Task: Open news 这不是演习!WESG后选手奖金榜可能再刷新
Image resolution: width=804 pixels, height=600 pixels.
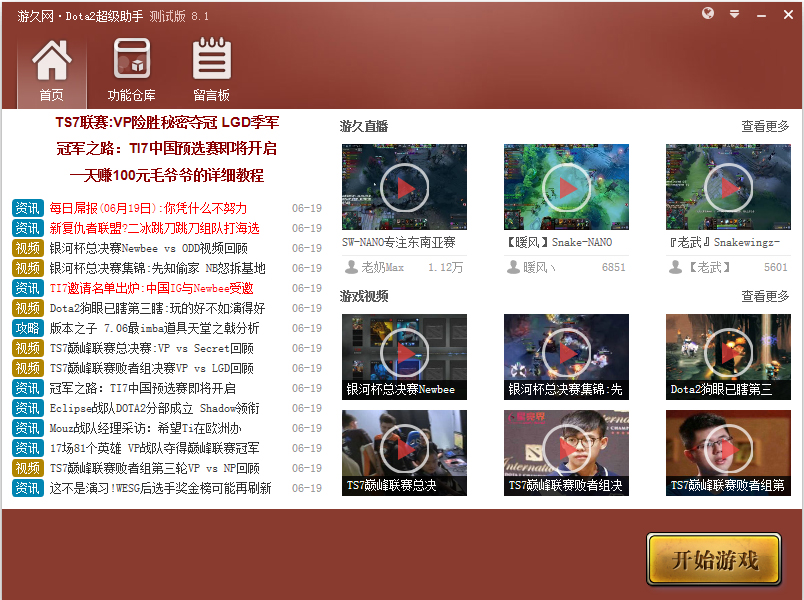Action: coord(160,488)
